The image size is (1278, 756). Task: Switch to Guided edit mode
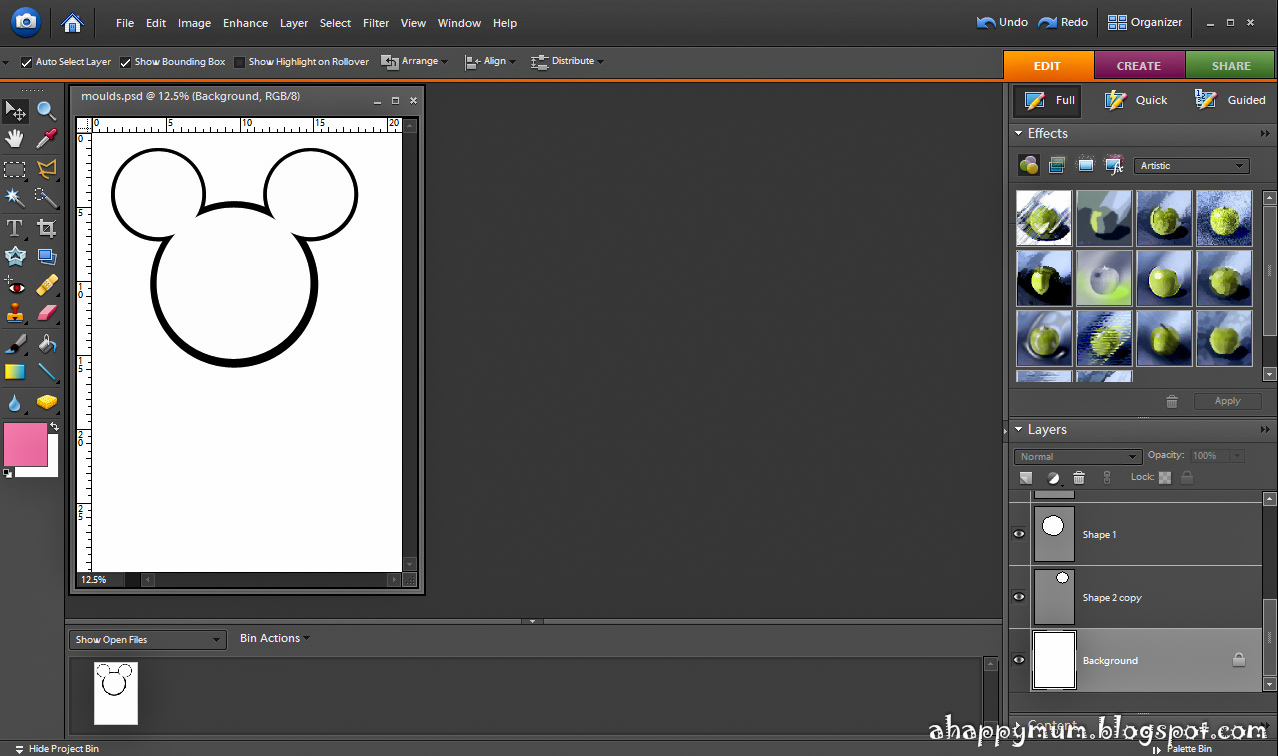pyautogui.click(x=1230, y=100)
